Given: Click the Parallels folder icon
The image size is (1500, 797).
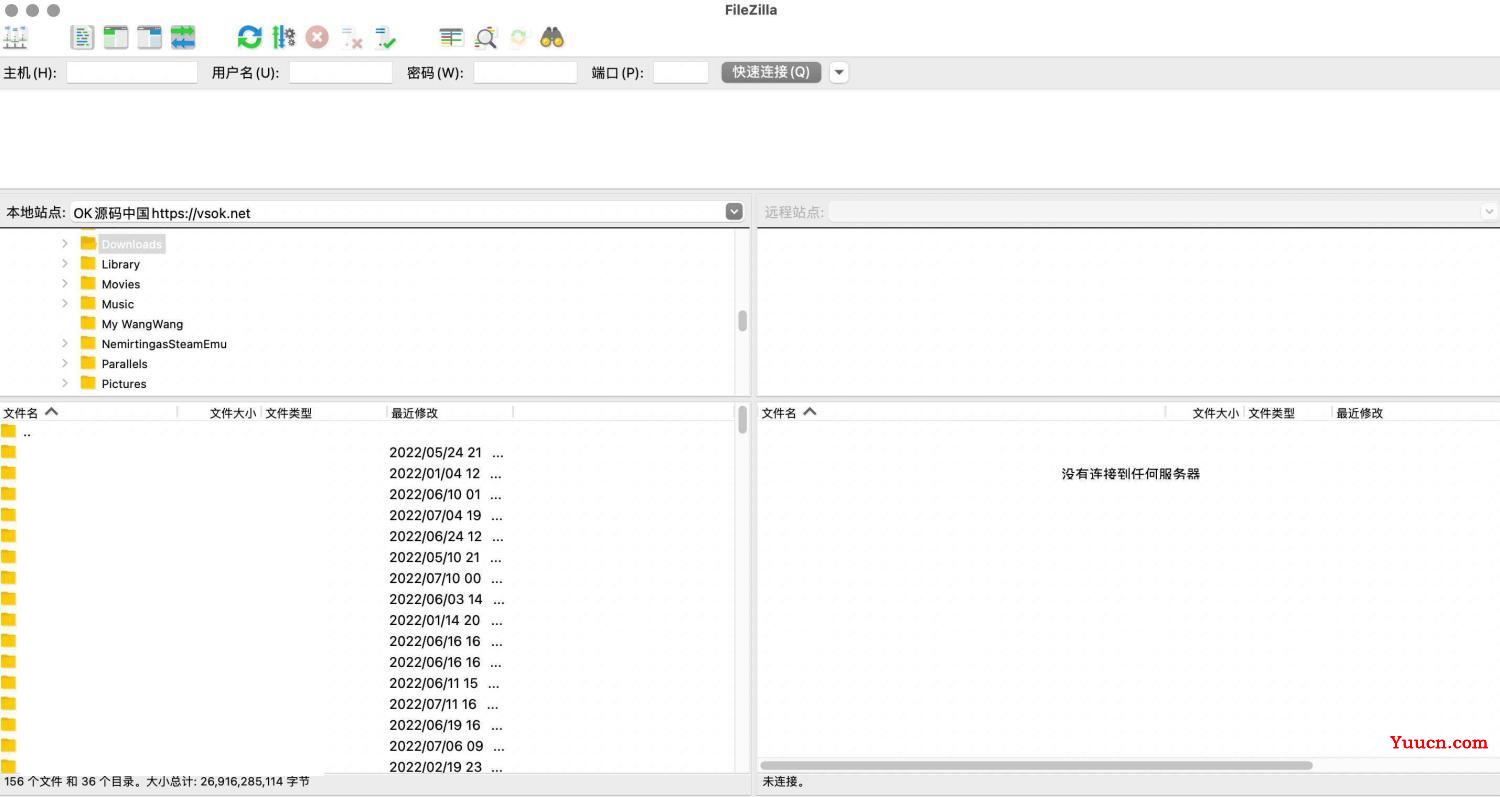Looking at the screenshot, I should click(x=88, y=363).
